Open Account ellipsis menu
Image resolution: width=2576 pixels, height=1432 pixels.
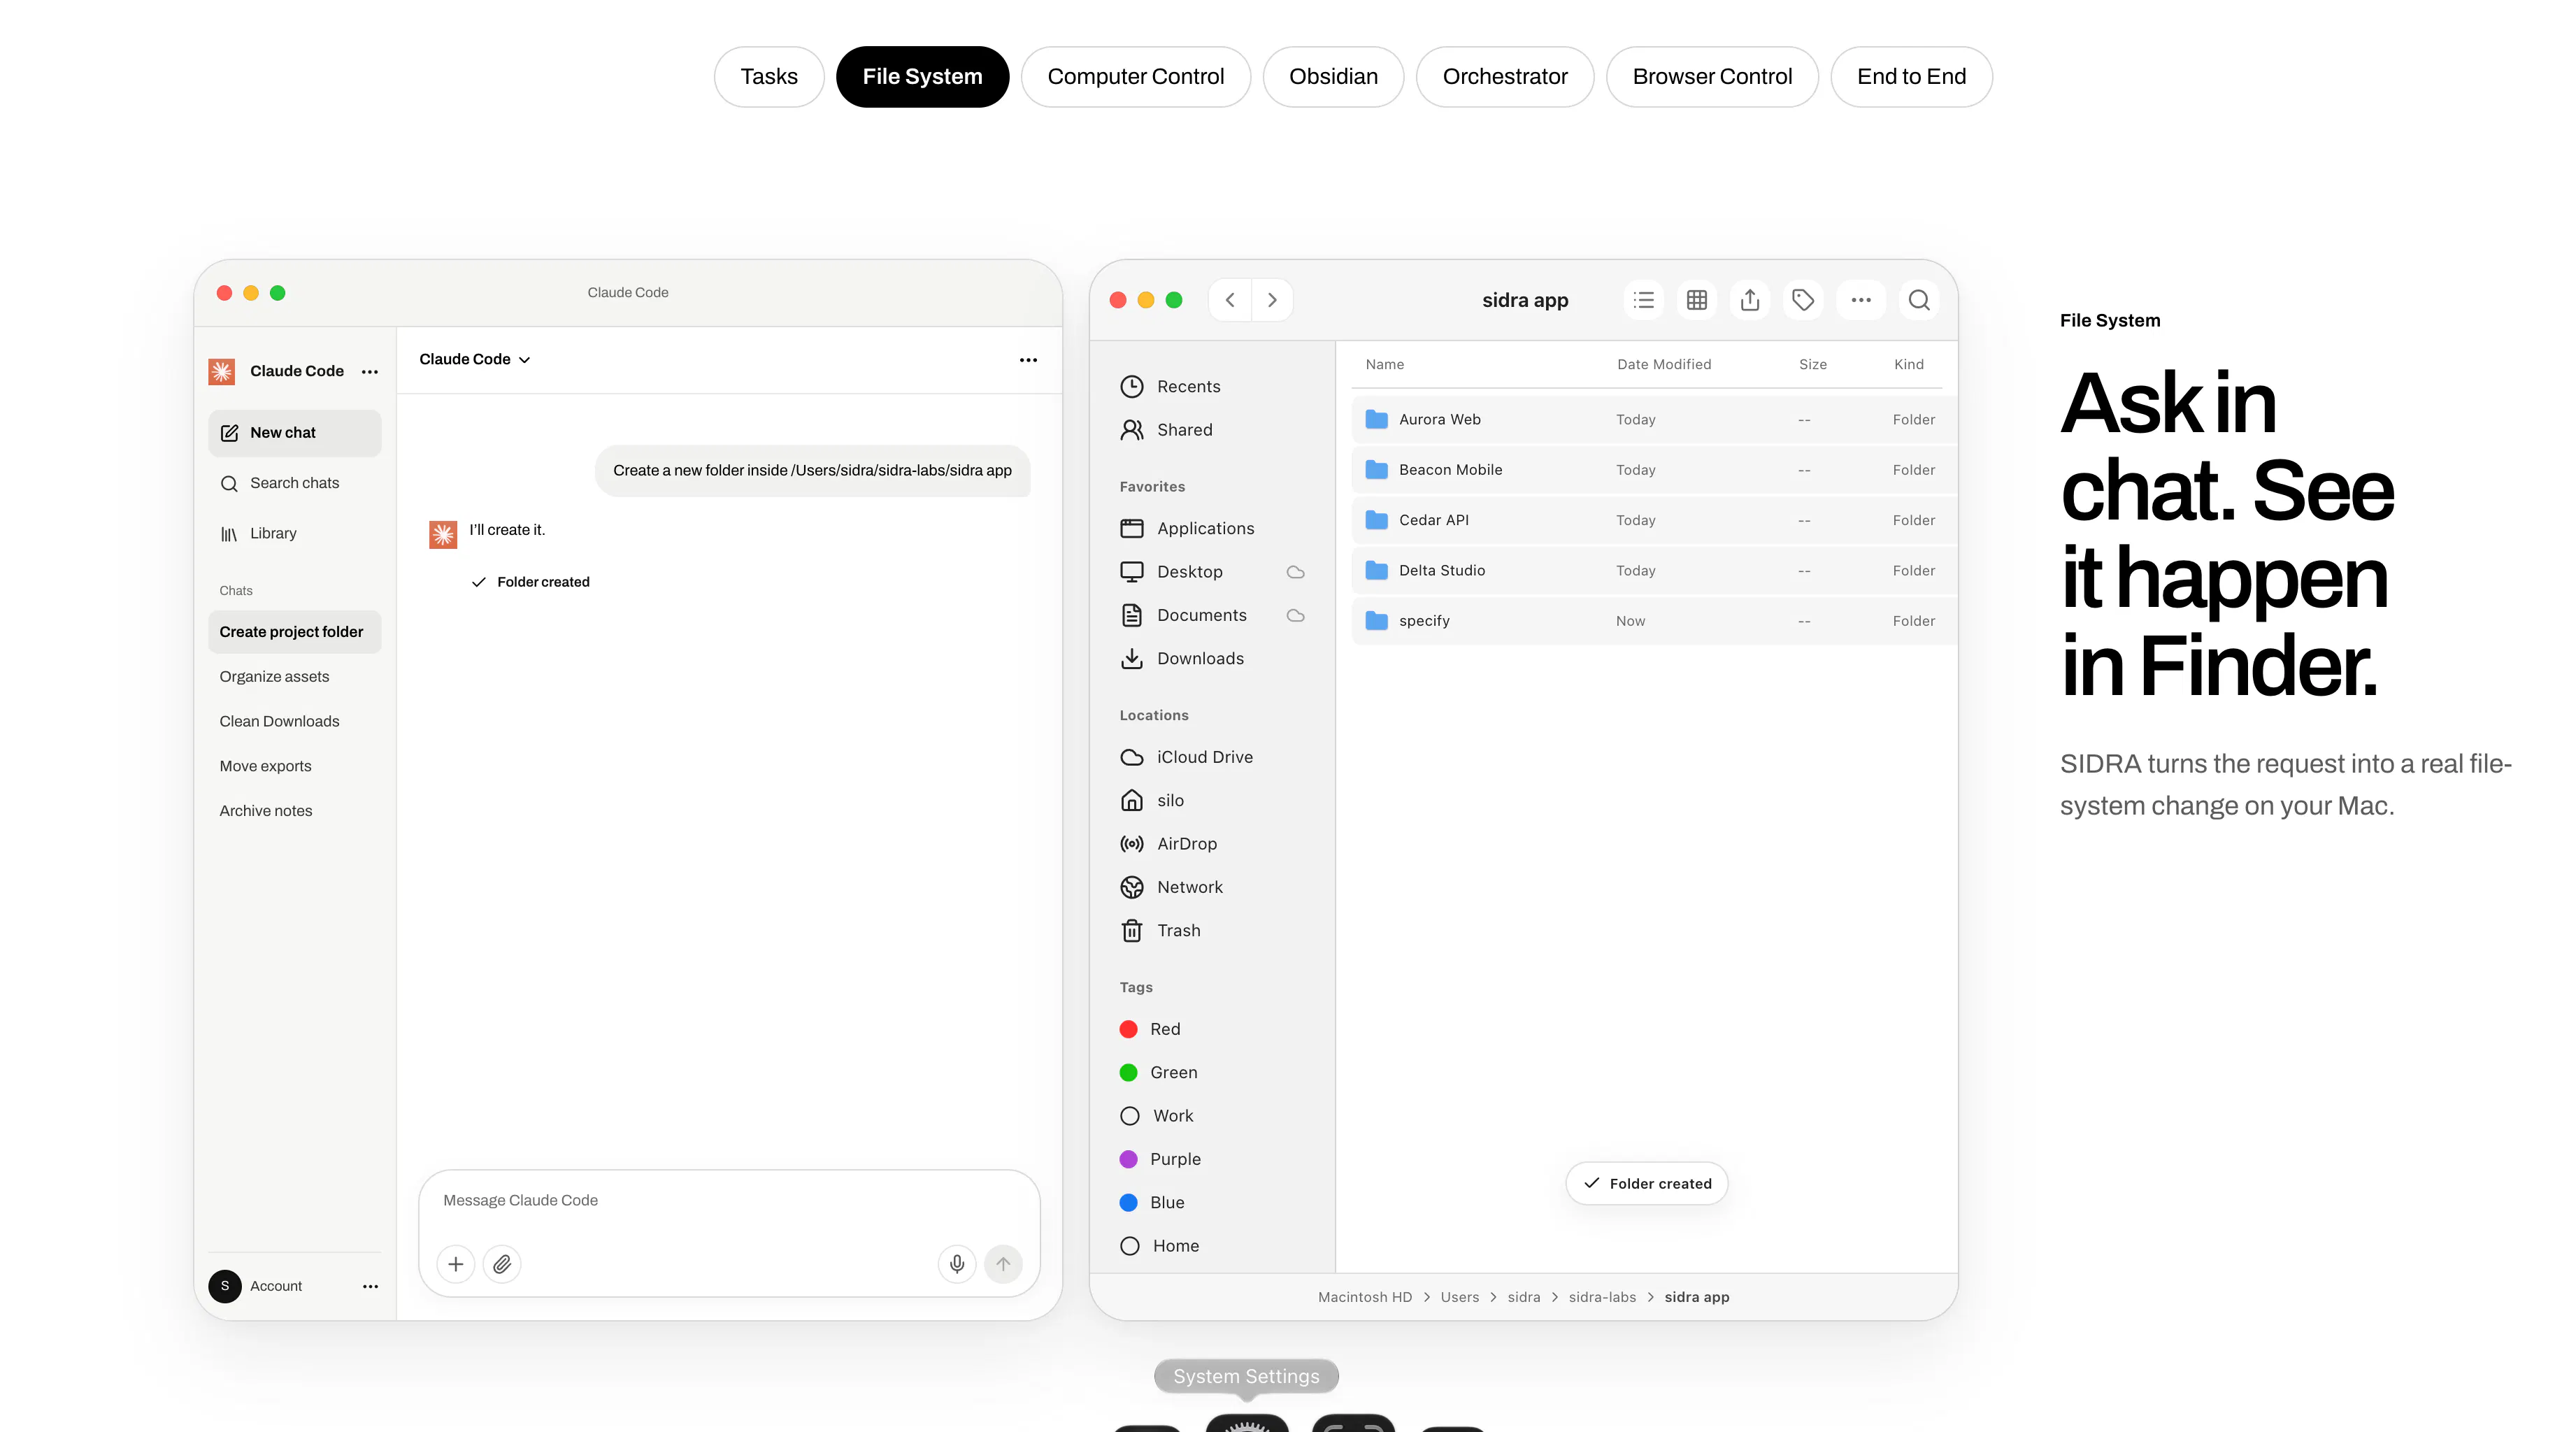click(370, 1287)
